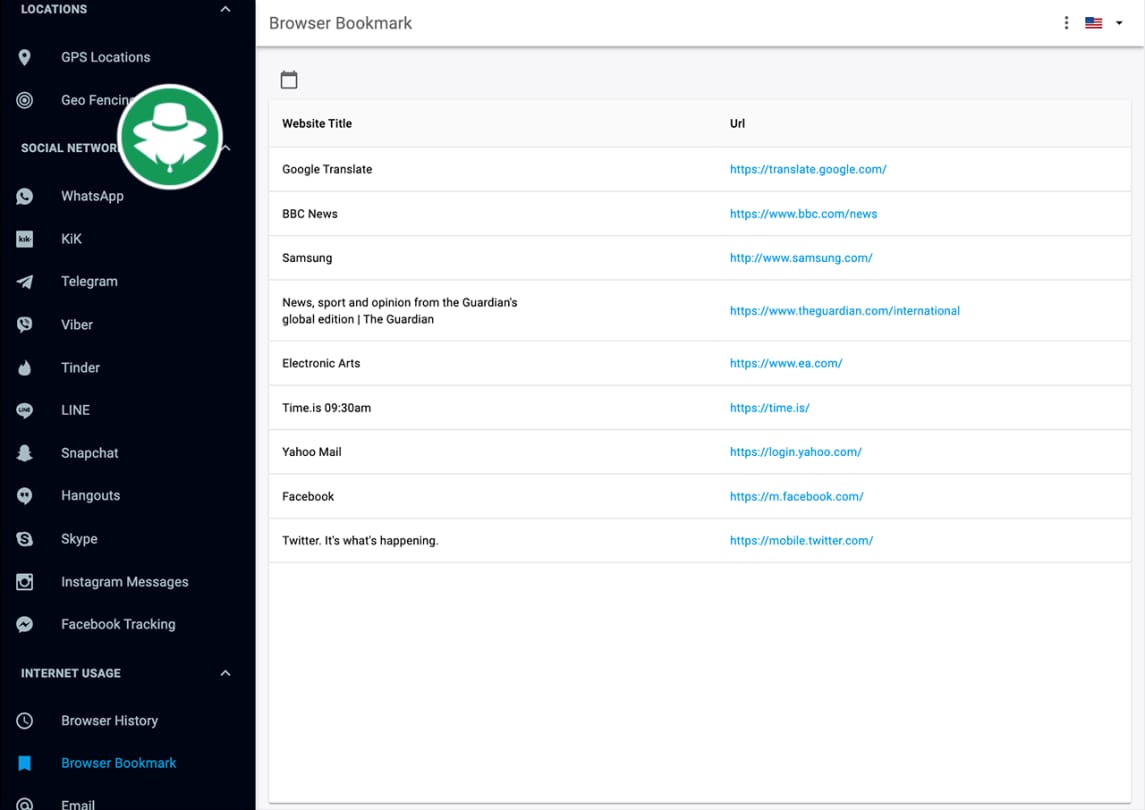Follow the Yahoo Mail URL link

pyautogui.click(x=796, y=452)
